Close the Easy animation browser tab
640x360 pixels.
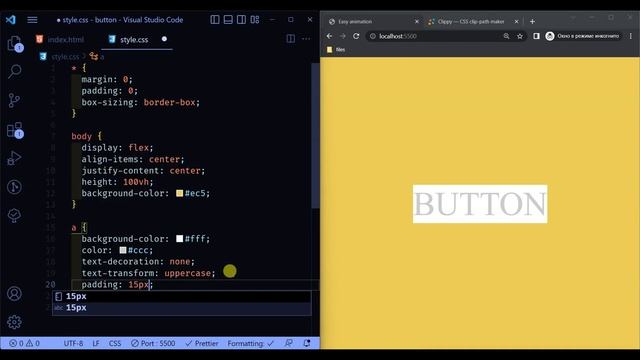pos(417,21)
